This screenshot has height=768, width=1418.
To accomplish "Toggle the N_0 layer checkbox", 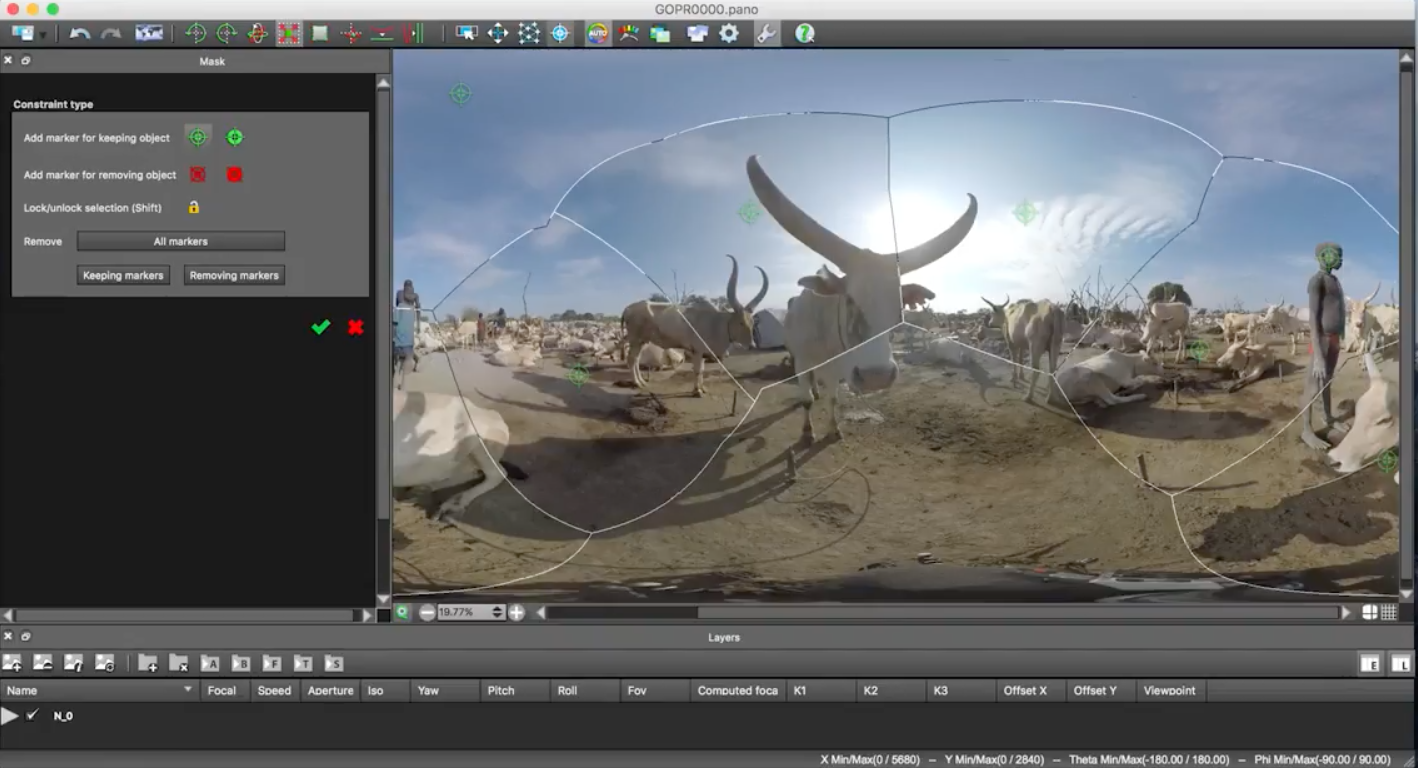I will 32,715.
